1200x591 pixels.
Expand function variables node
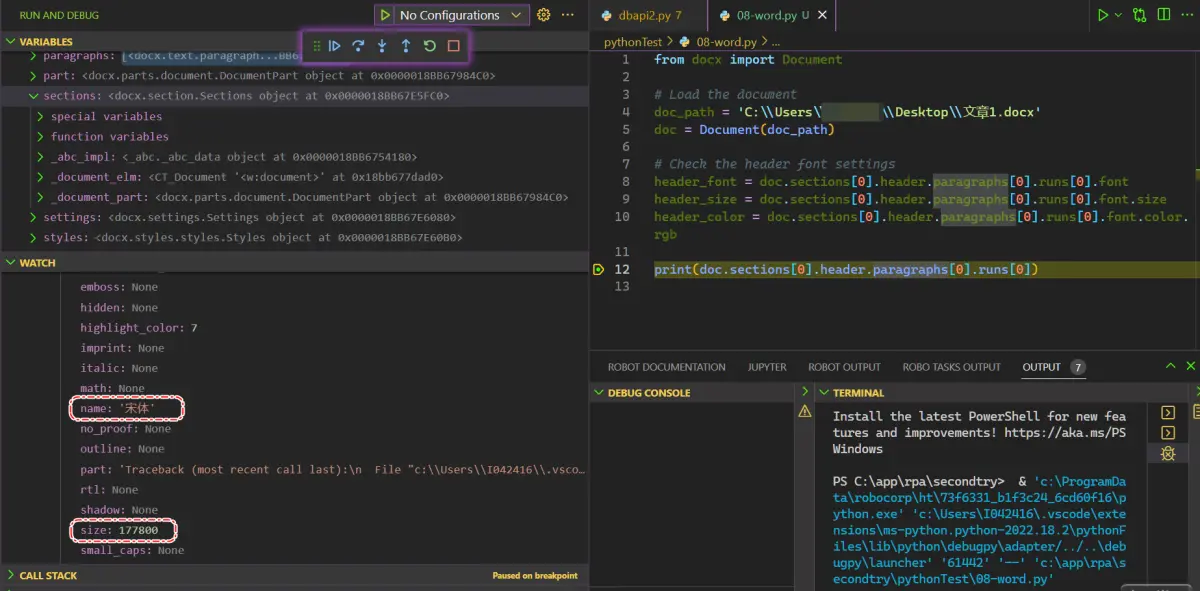click(41, 137)
